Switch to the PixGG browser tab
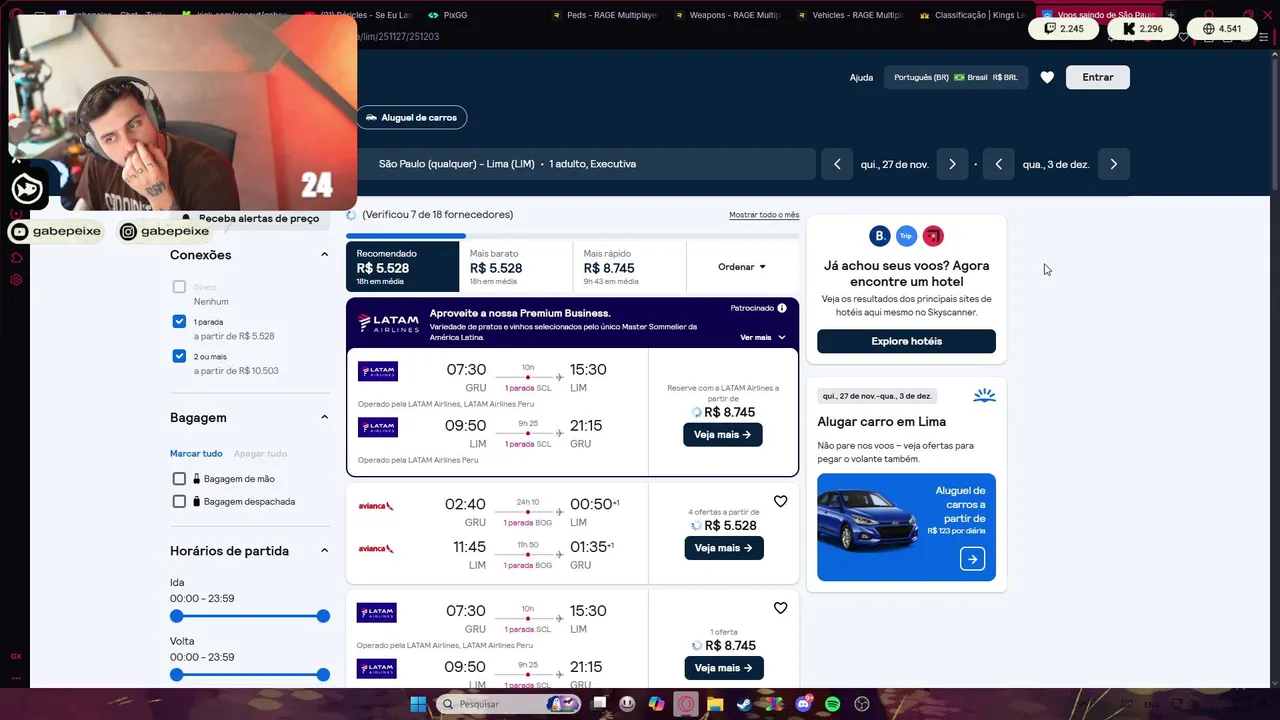Image resolution: width=1280 pixels, height=720 pixels. pyautogui.click(x=455, y=15)
